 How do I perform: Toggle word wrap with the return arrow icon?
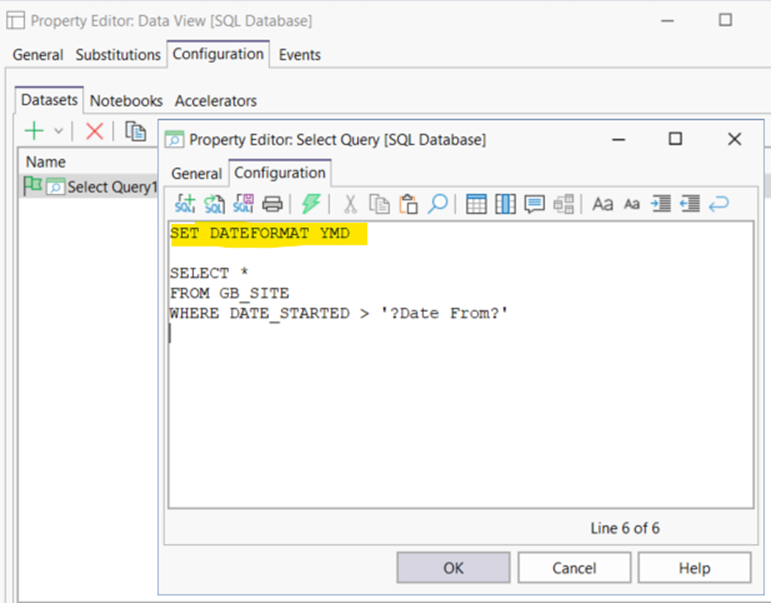pyautogui.click(x=718, y=204)
